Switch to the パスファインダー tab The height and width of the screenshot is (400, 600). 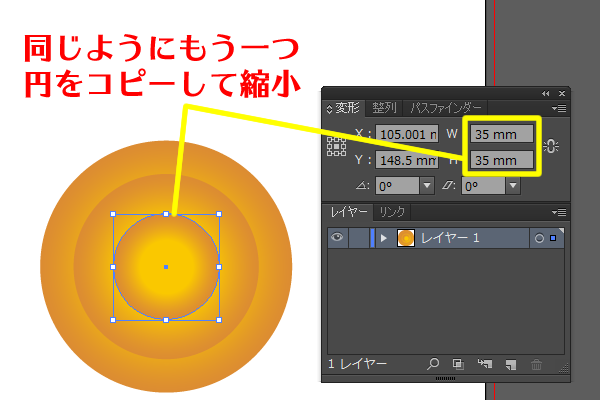446,107
